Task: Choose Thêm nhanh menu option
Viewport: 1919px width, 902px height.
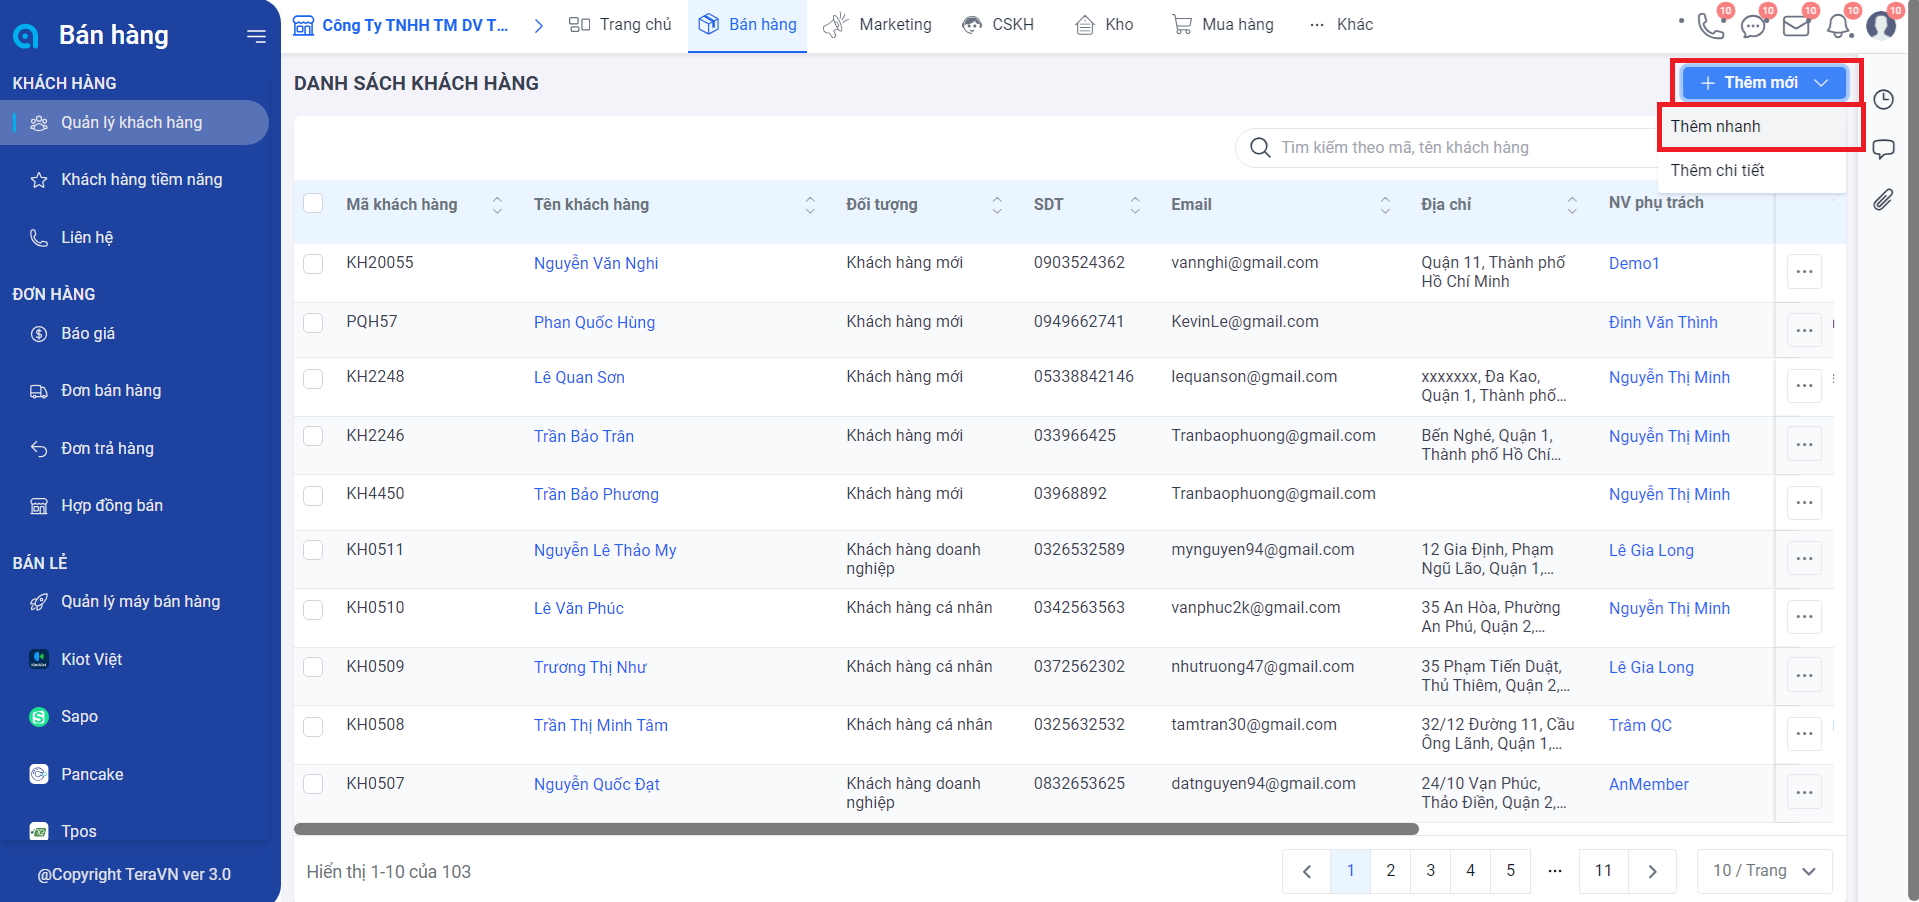Action: click(1752, 127)
